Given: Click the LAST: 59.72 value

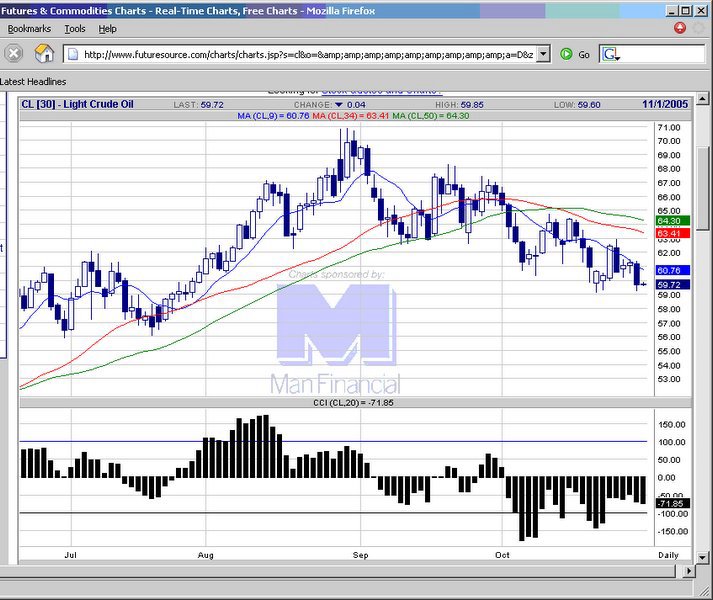Looking at the screenshot, I should (198, 105).
